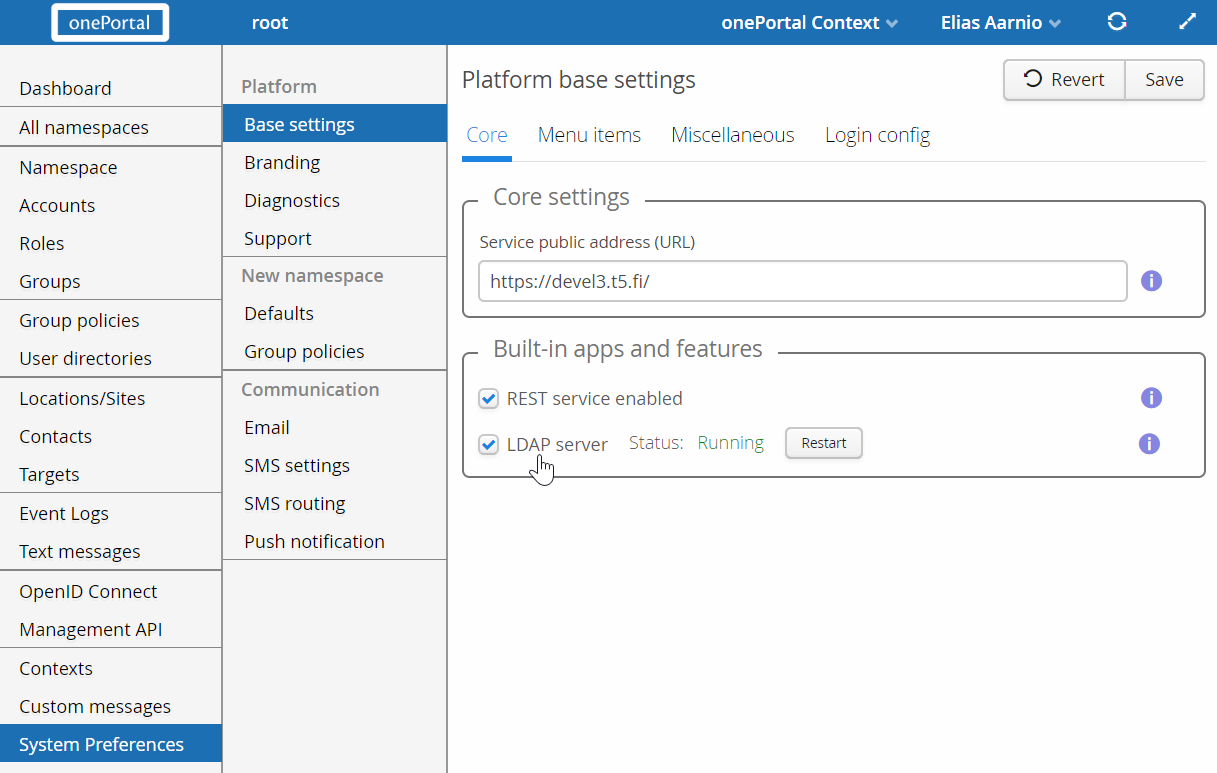Click the Revert button
This screenshot has height=773, width=1217.
pos(1064,80)
